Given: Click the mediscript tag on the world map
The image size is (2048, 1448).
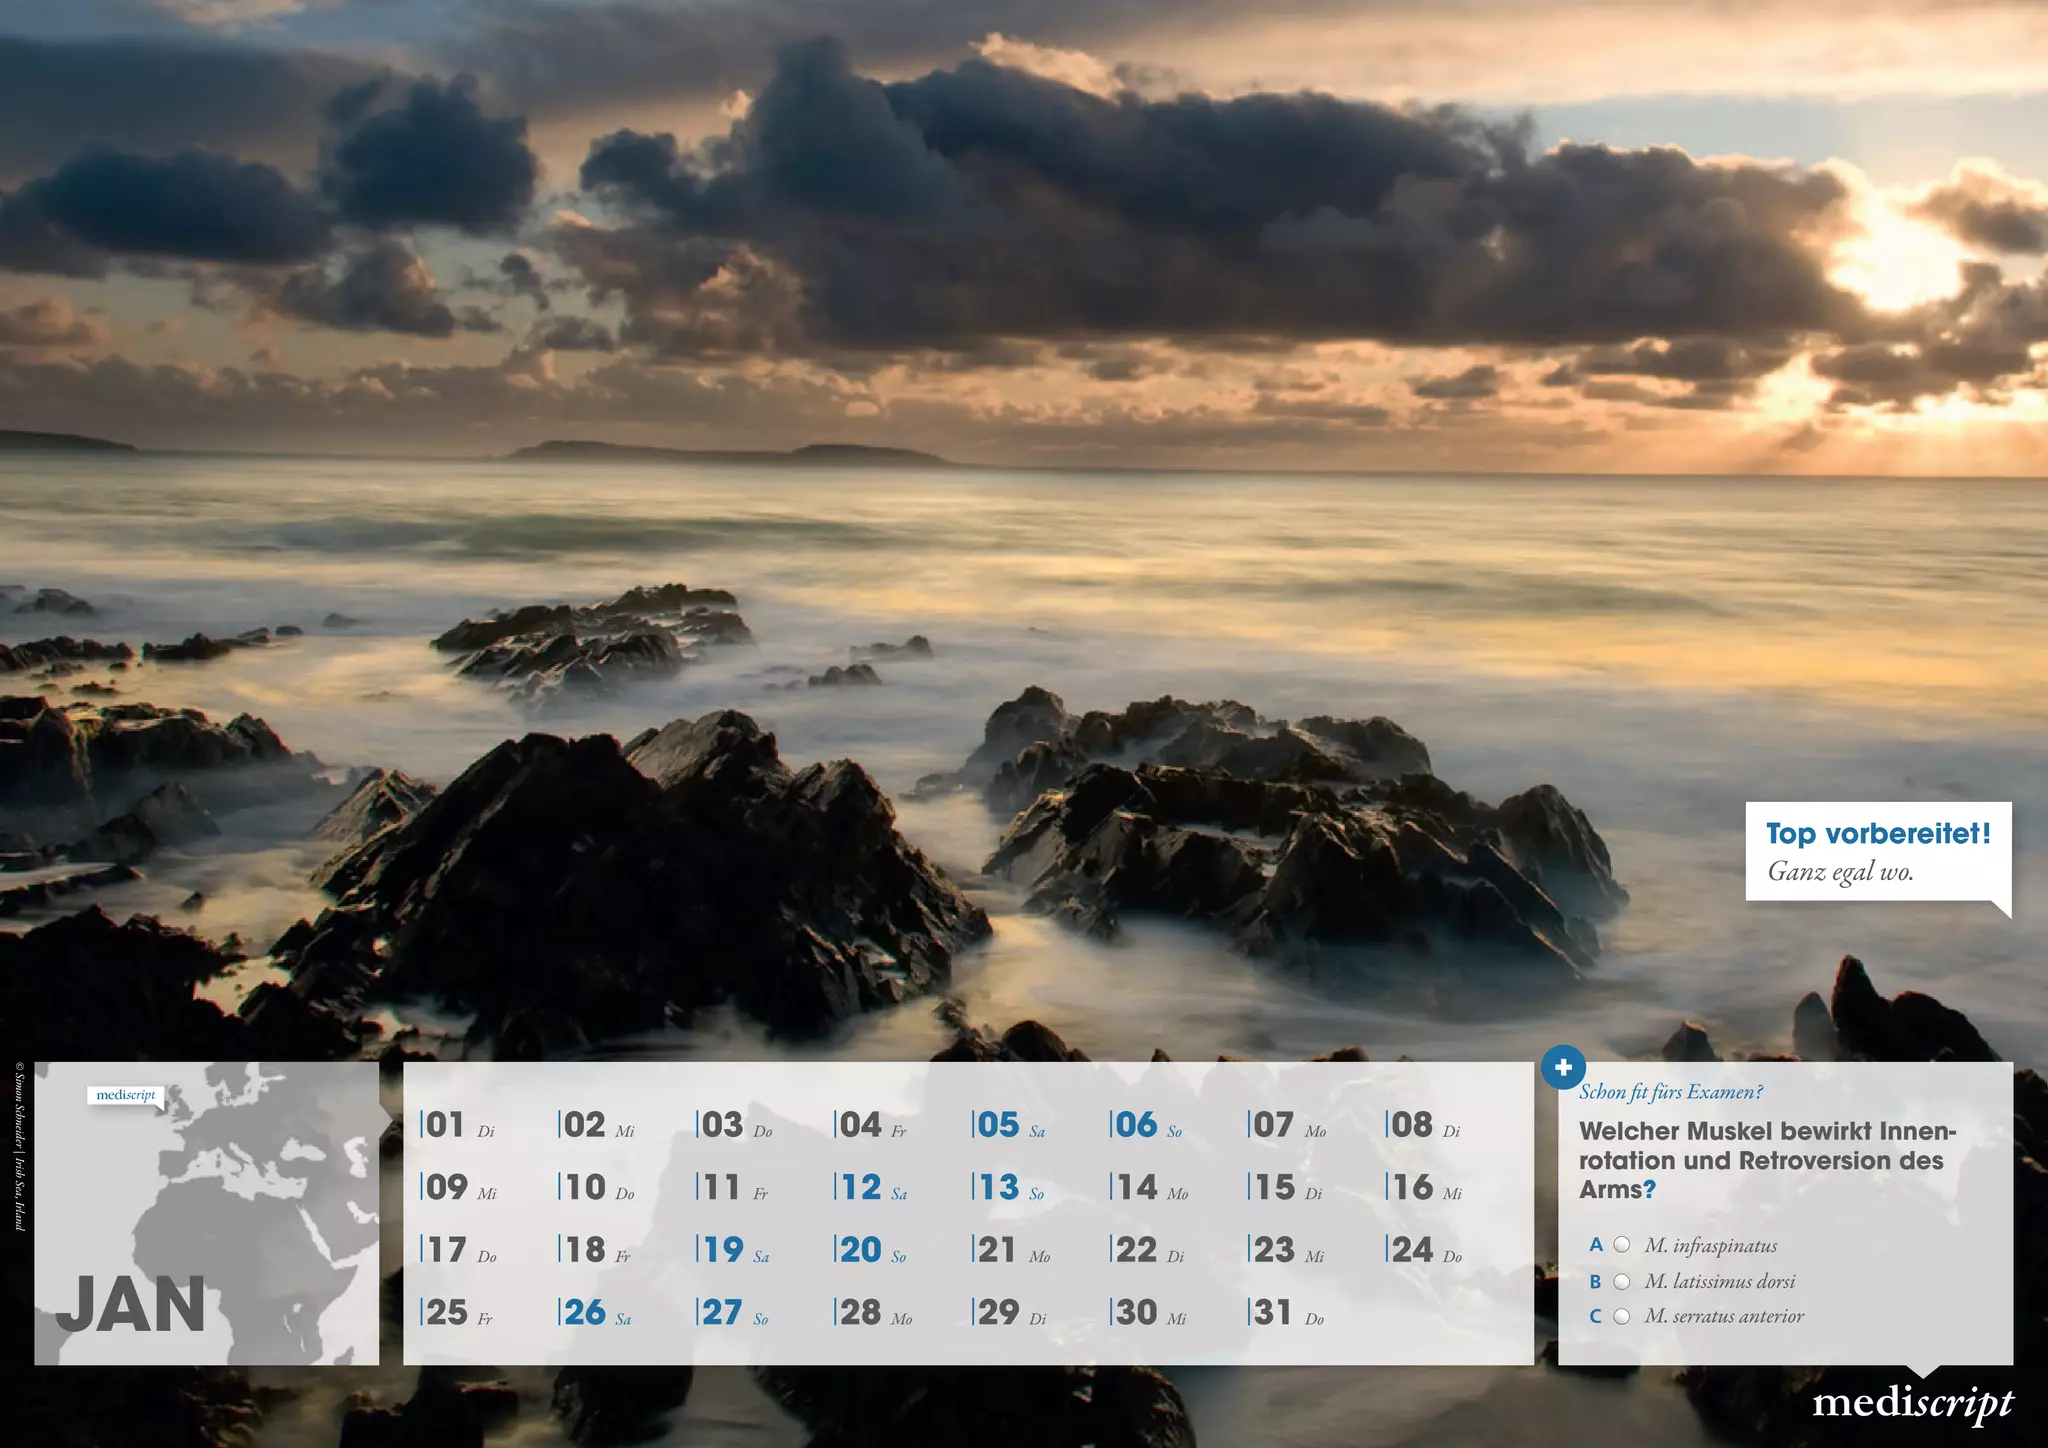Looking at the screenshot, I should [x=126, y=1095].
